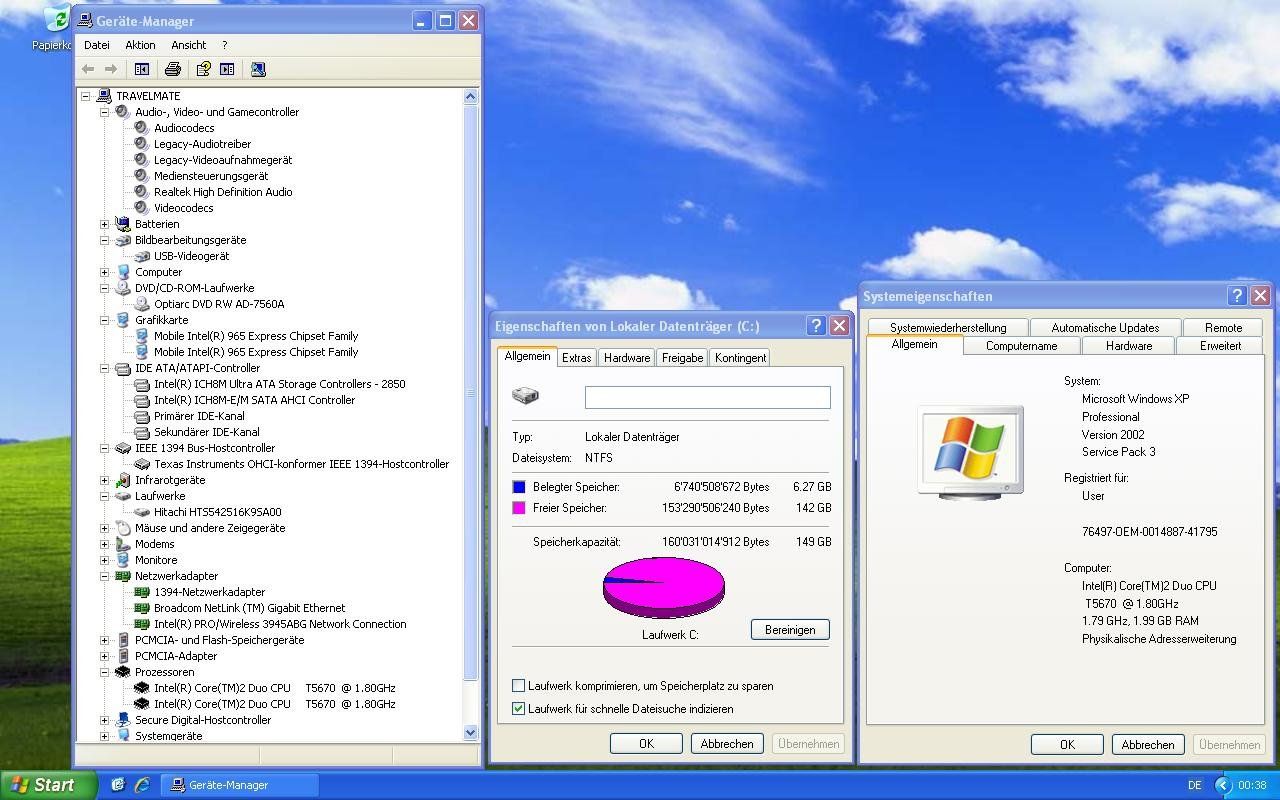
Task: Collapse the Prozessoren node
Action: click(x=104, y=672)
